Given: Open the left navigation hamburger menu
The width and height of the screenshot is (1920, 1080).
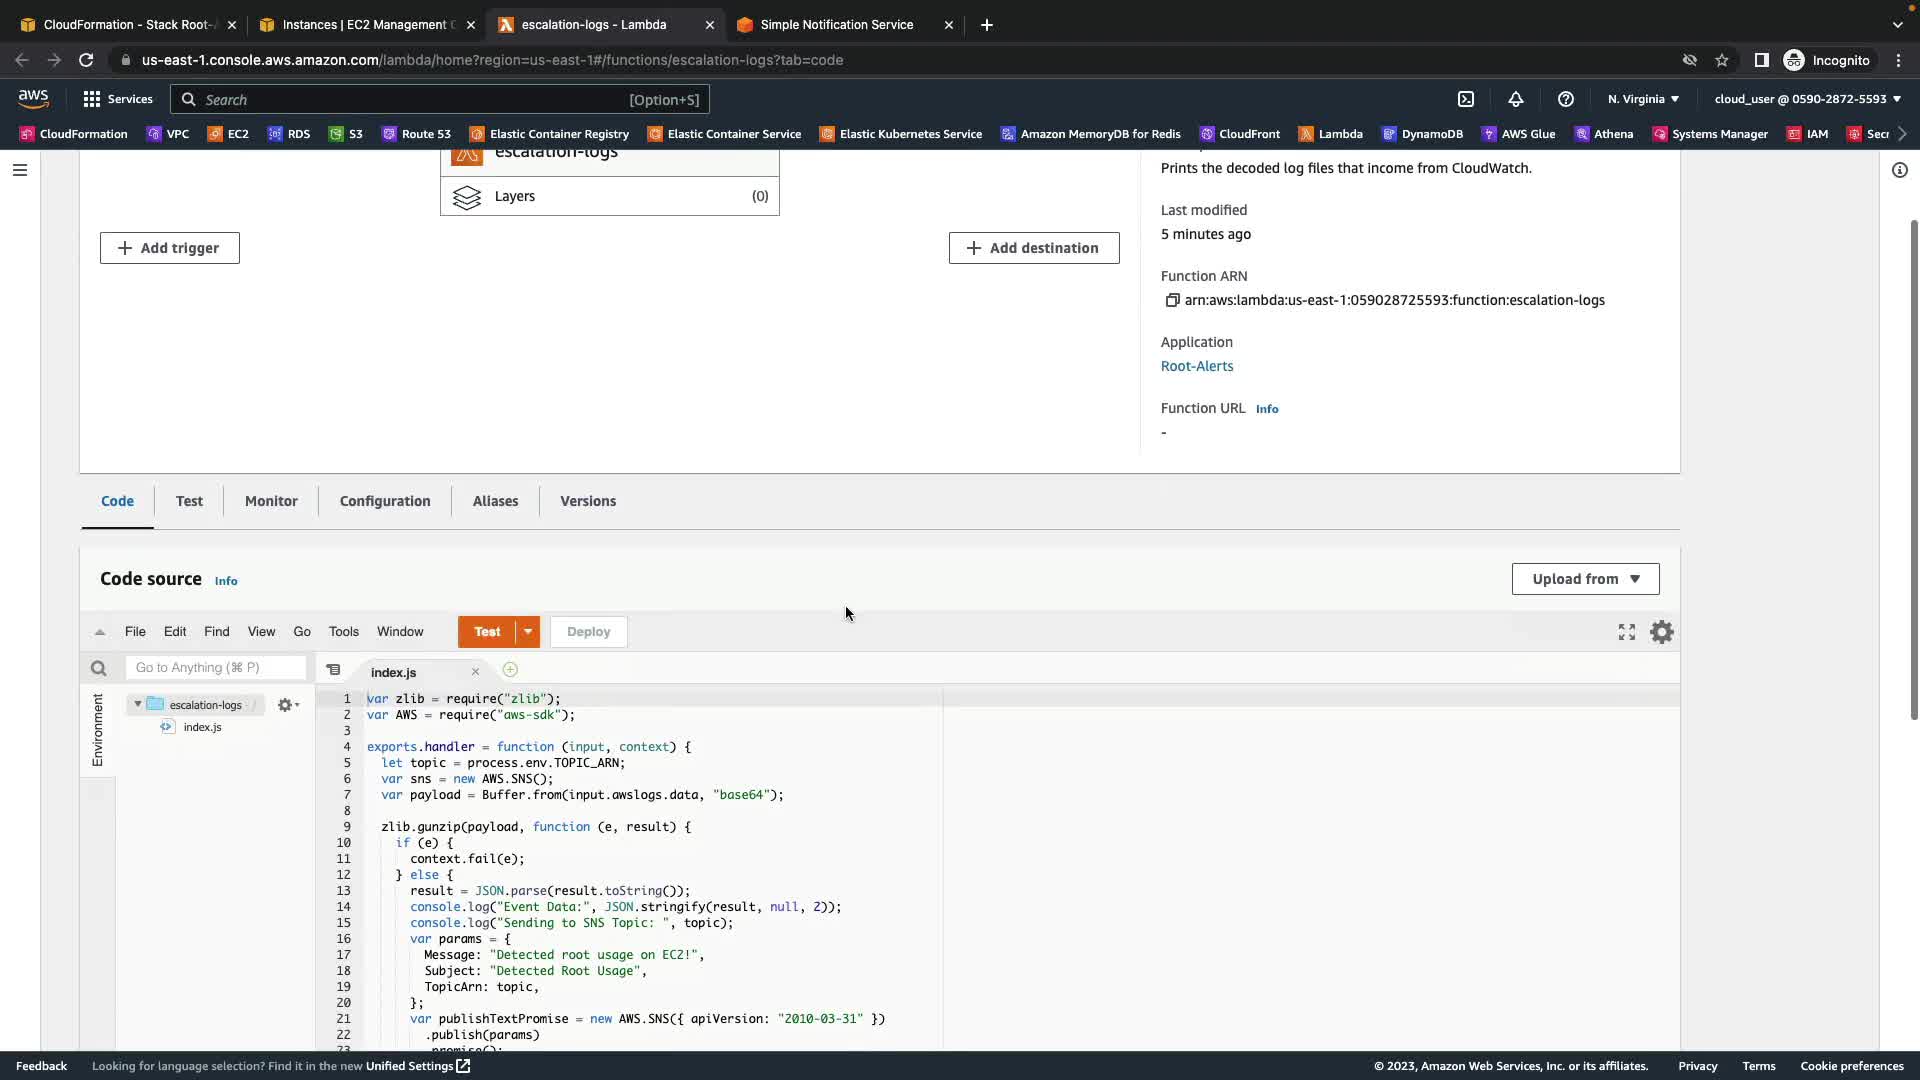Looking at the screenshot, I should (19, 170).
